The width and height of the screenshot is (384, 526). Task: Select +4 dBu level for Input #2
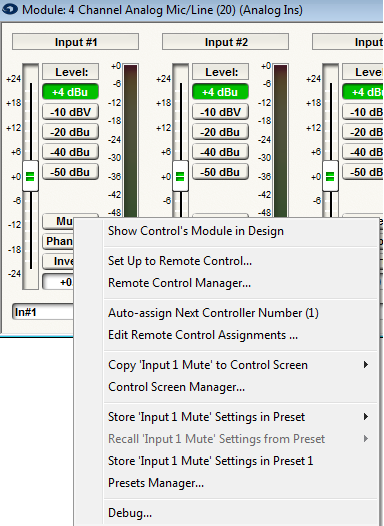pos(220,92)
